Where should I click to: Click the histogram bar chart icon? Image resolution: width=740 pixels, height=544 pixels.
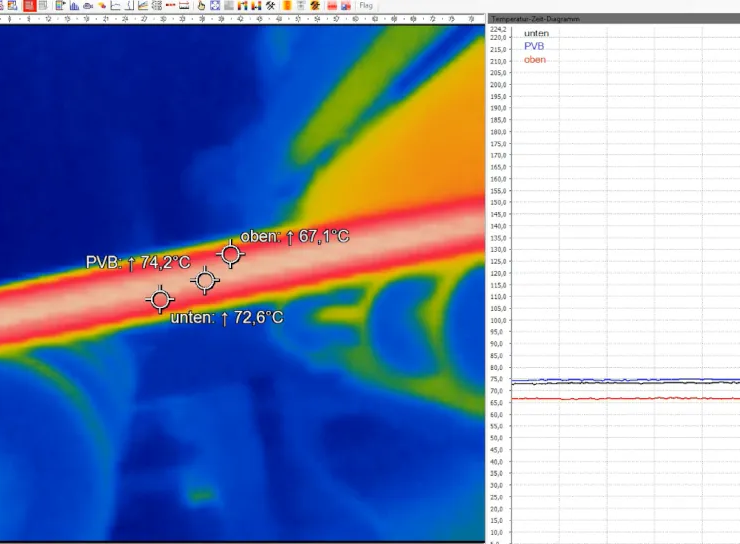click(75, 6)
